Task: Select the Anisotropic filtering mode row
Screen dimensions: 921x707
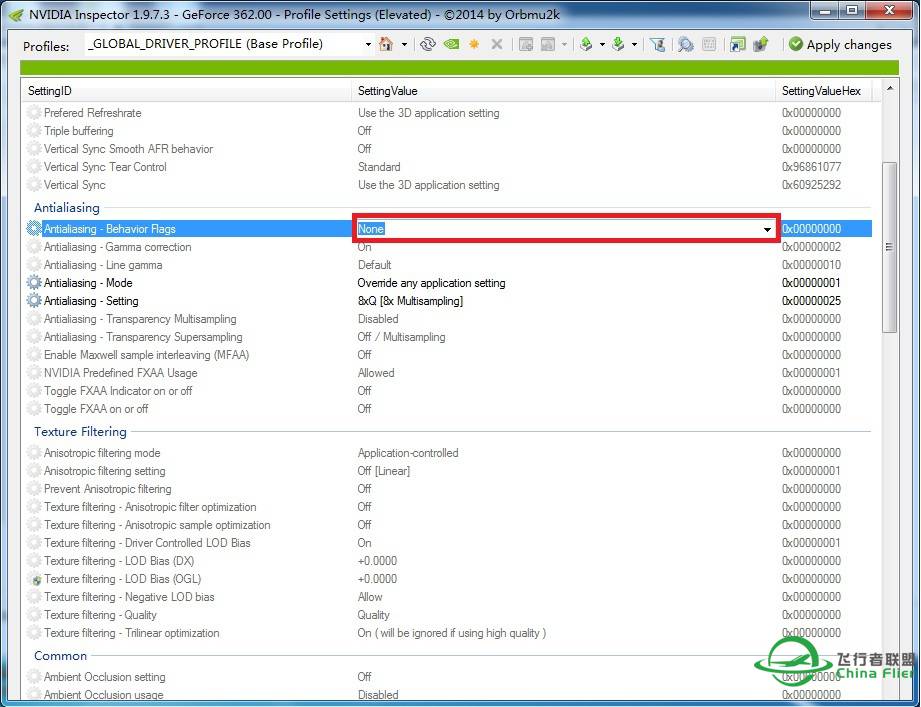Action: pos(102,453)
